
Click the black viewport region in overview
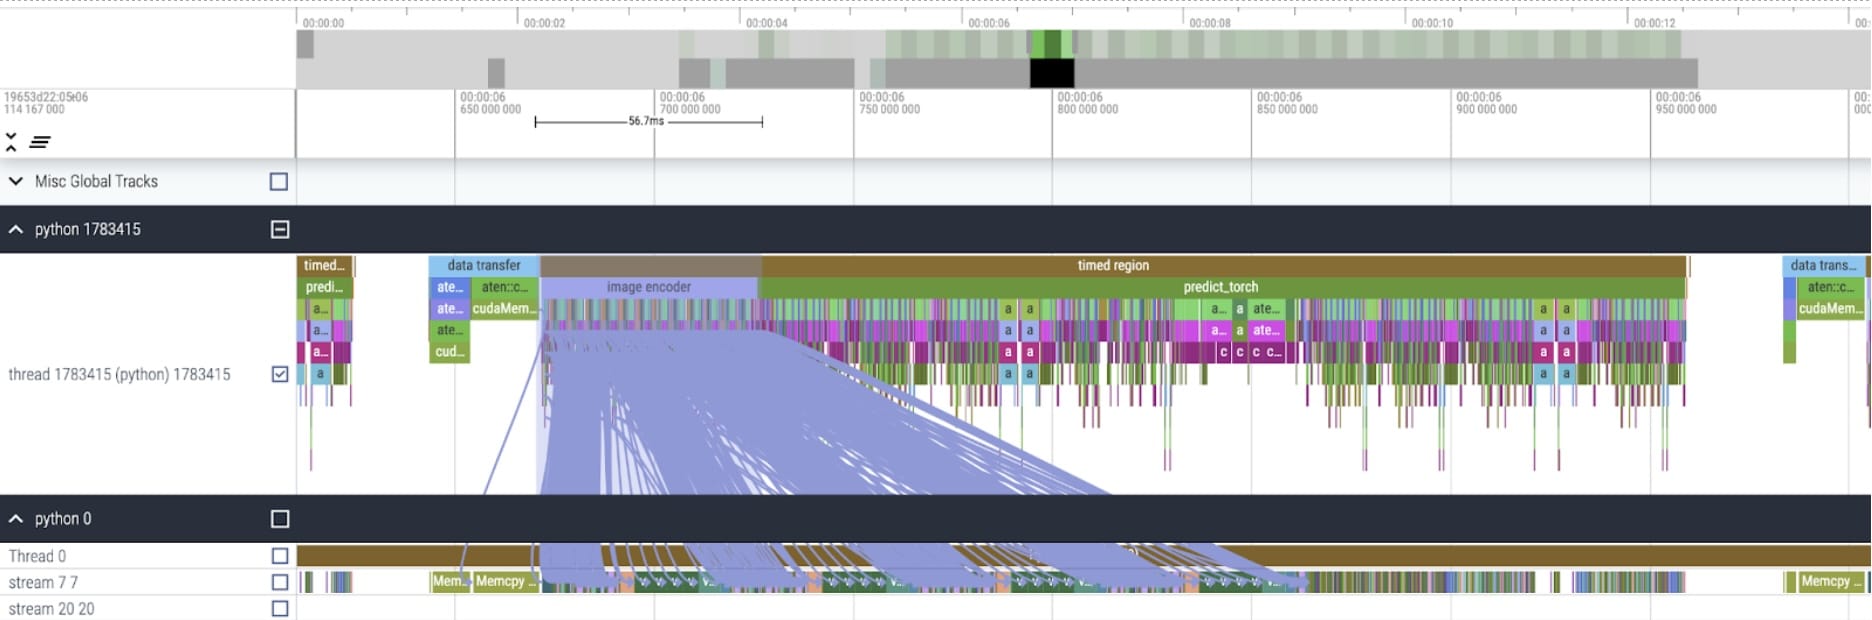click(x=1052, y=73)
